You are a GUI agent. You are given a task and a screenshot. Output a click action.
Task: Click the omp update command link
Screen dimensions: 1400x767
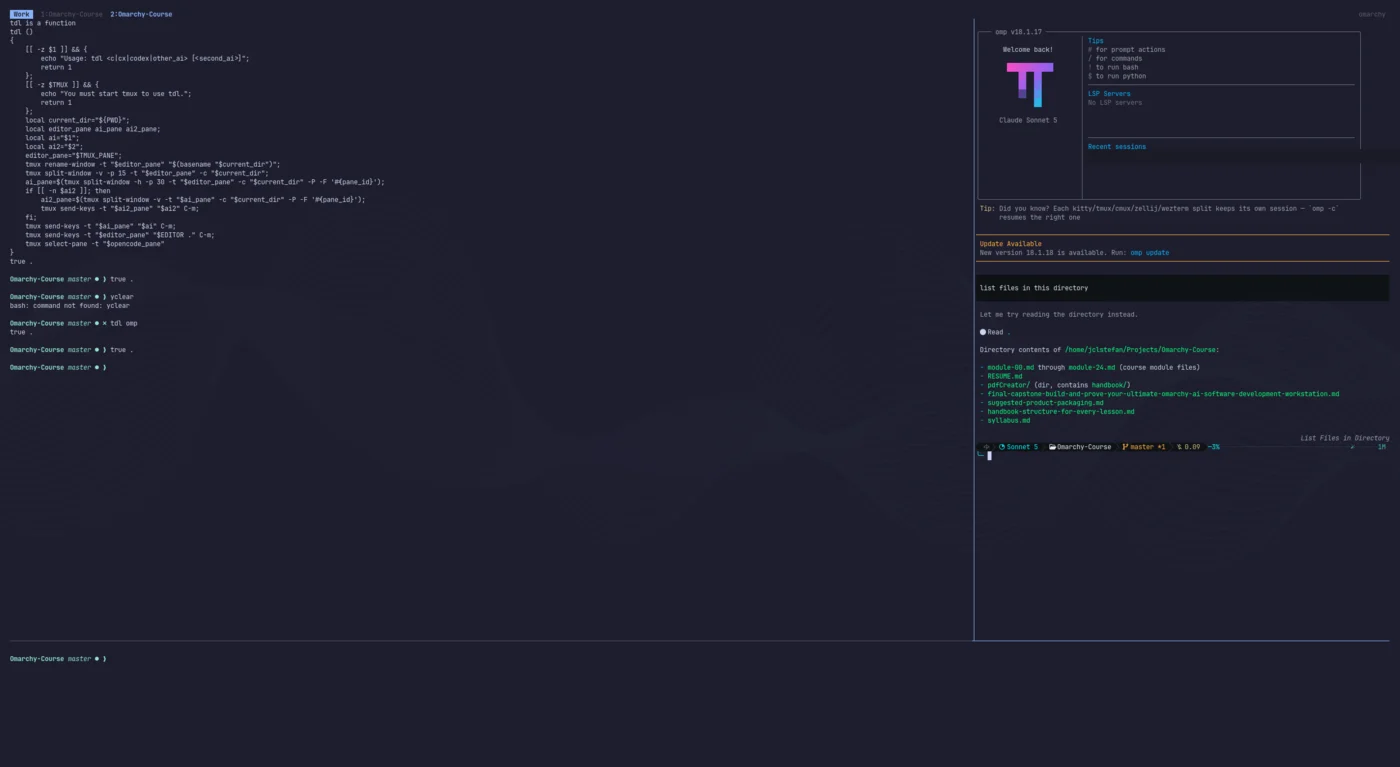1149,253
